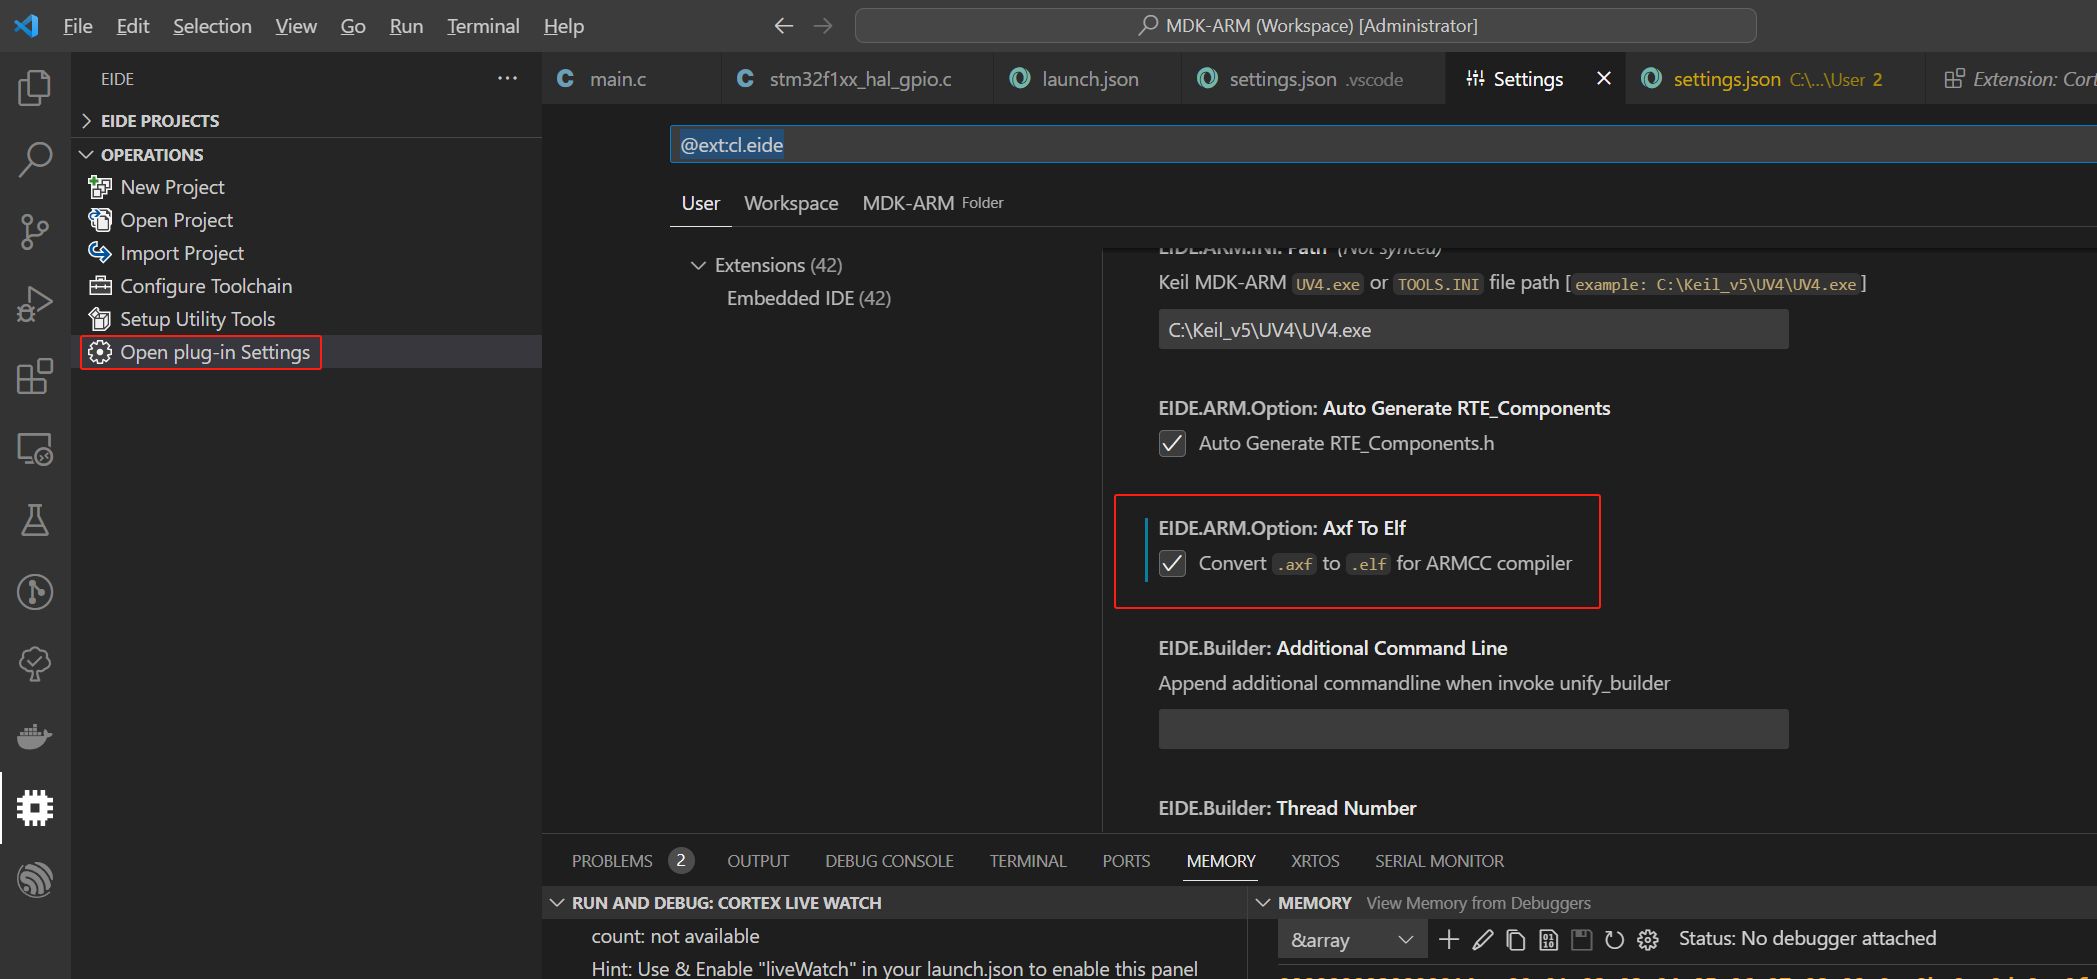Open the XRTOS panel tab
The height and width of the screenshot is (979, 2097).
pos(1315,861)
